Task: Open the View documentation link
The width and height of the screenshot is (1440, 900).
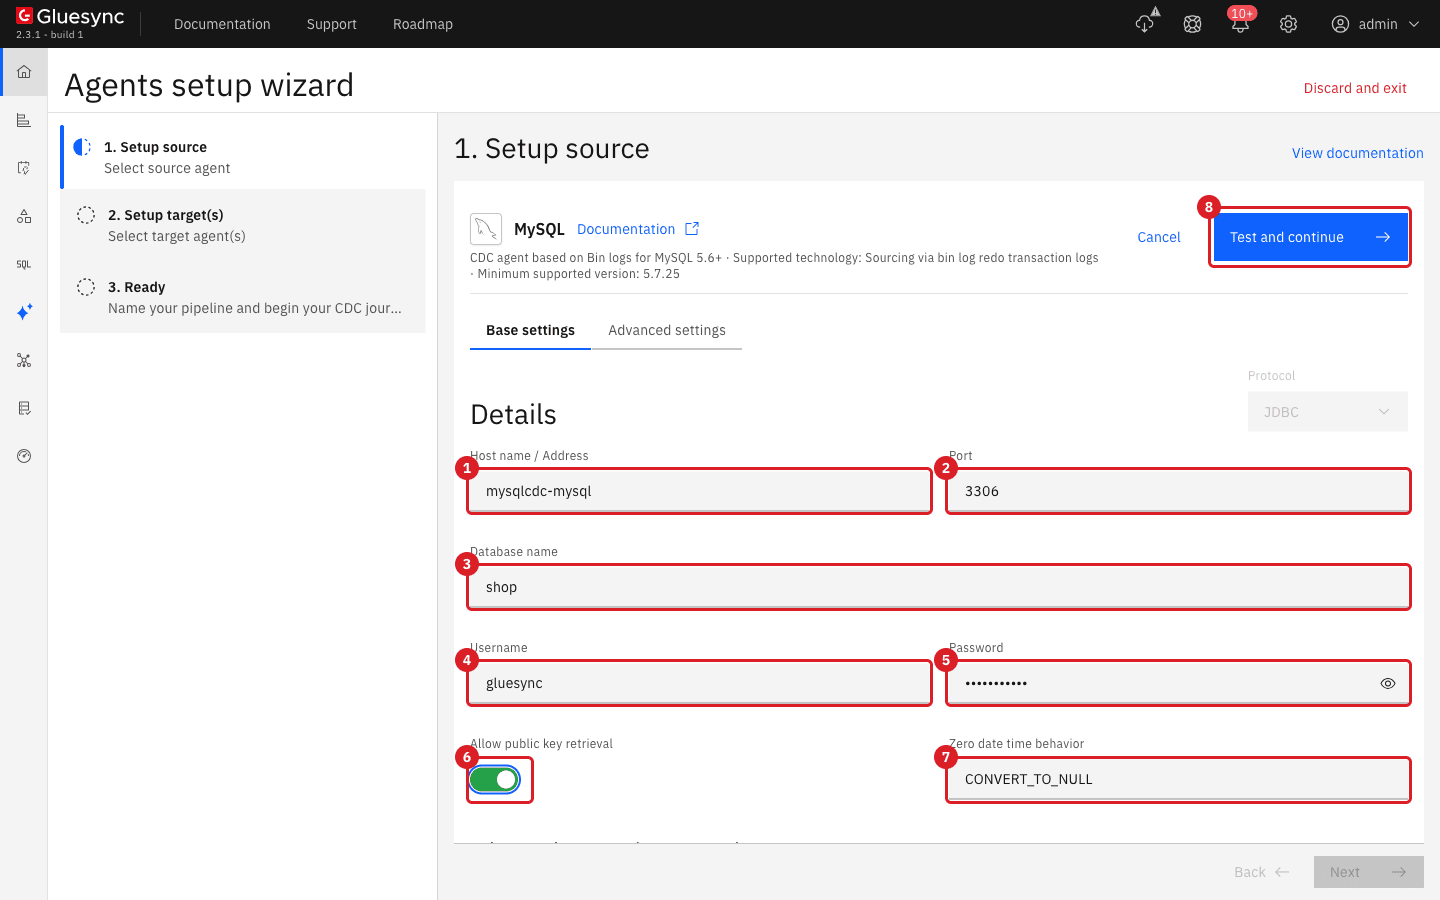Action: (x=1357, y=153)
